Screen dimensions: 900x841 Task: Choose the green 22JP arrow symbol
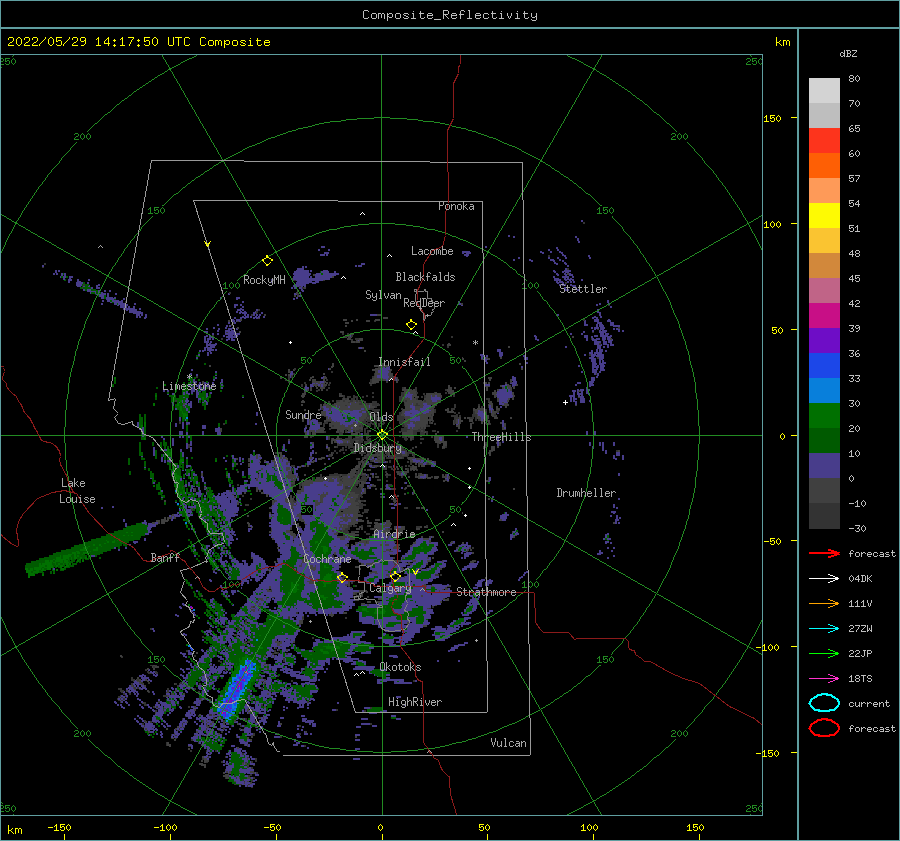824,653
